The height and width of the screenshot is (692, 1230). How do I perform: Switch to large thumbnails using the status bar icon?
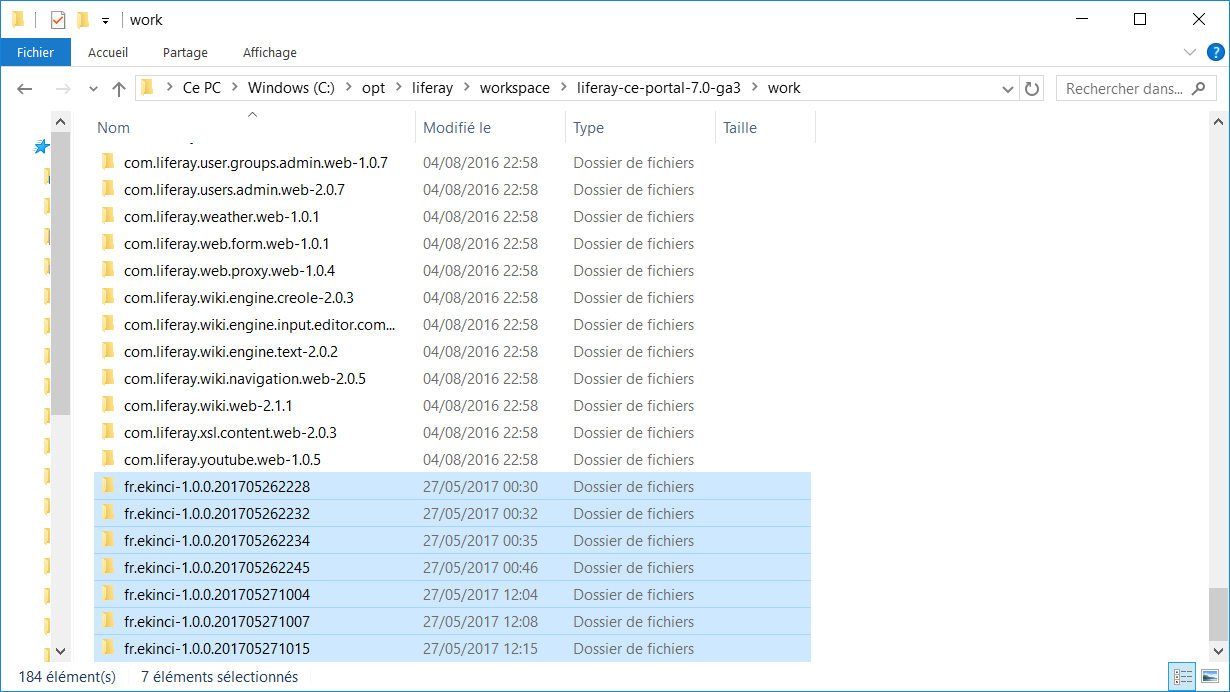click(x=1210, y=676)
